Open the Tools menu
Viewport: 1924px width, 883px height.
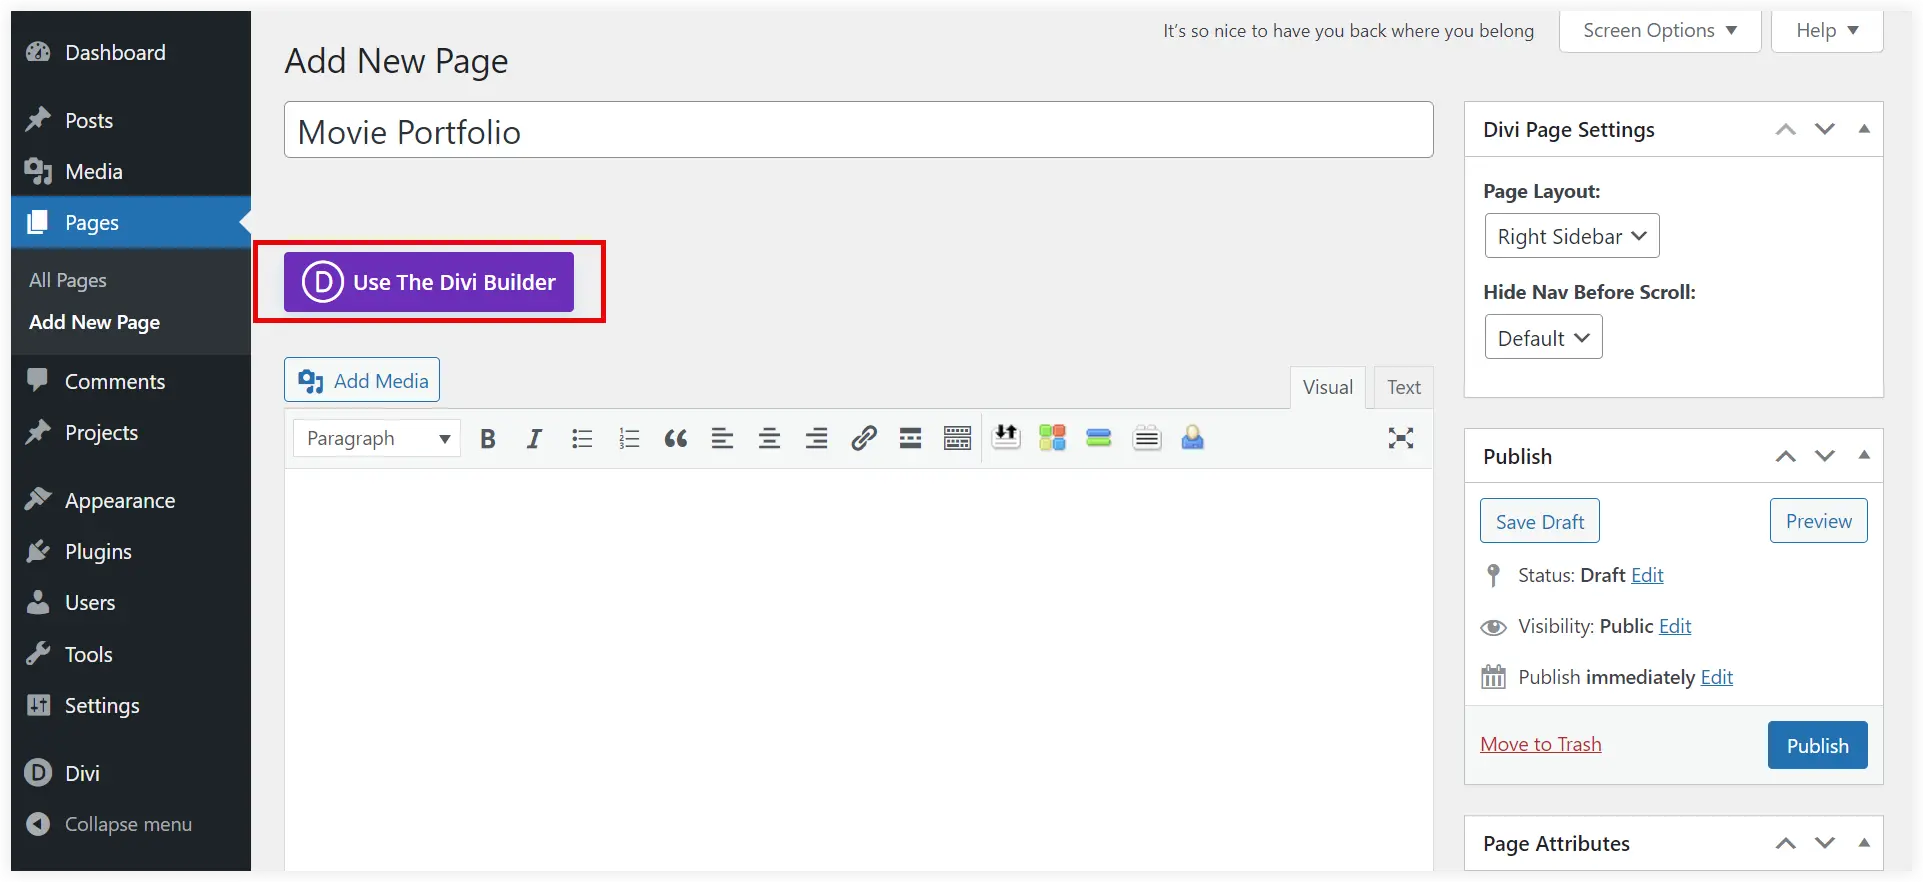(x=131, y=655)
